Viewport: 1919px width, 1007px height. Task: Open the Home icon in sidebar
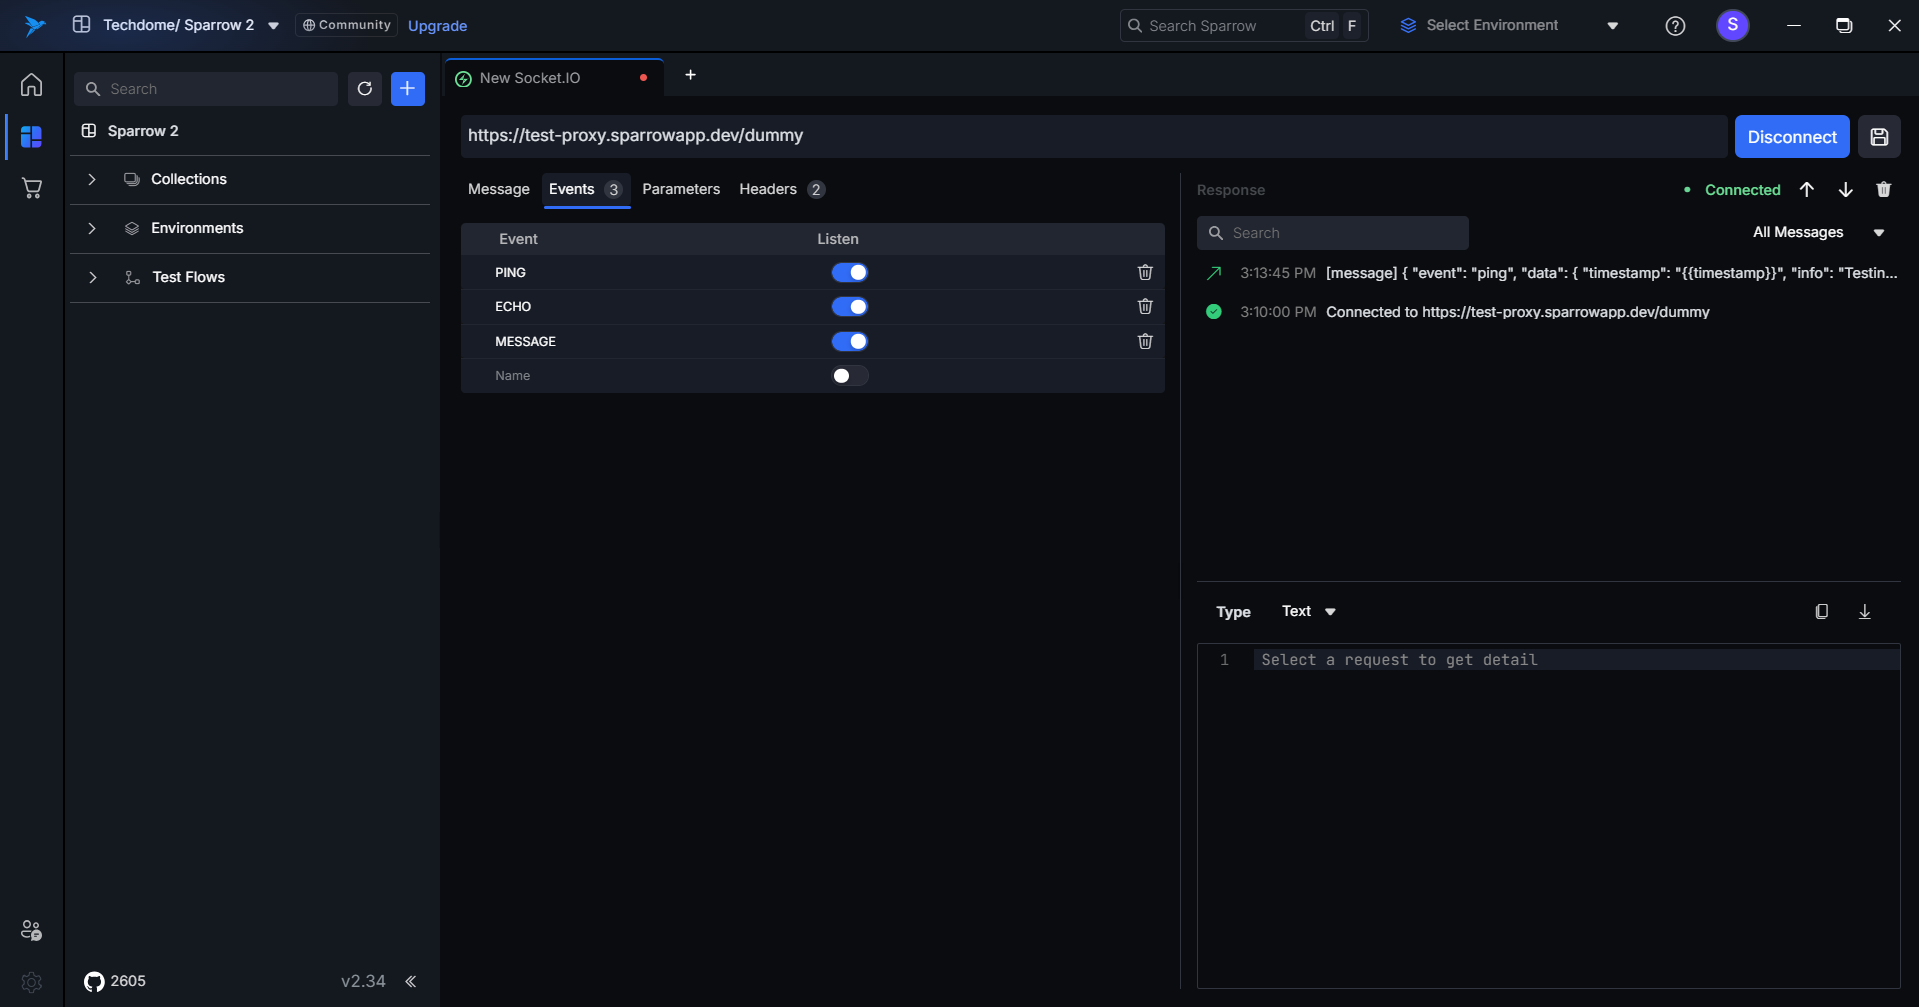pos(32,85)
